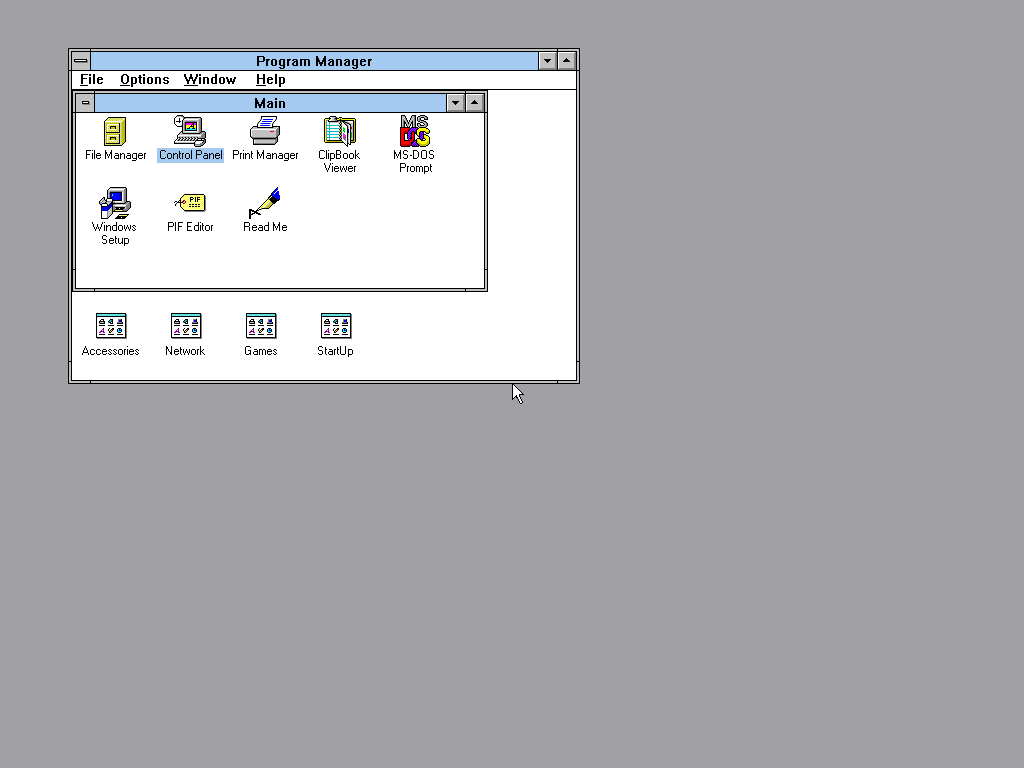
Task: Open the Program Manager control menu box
Action: pos(81,61)
